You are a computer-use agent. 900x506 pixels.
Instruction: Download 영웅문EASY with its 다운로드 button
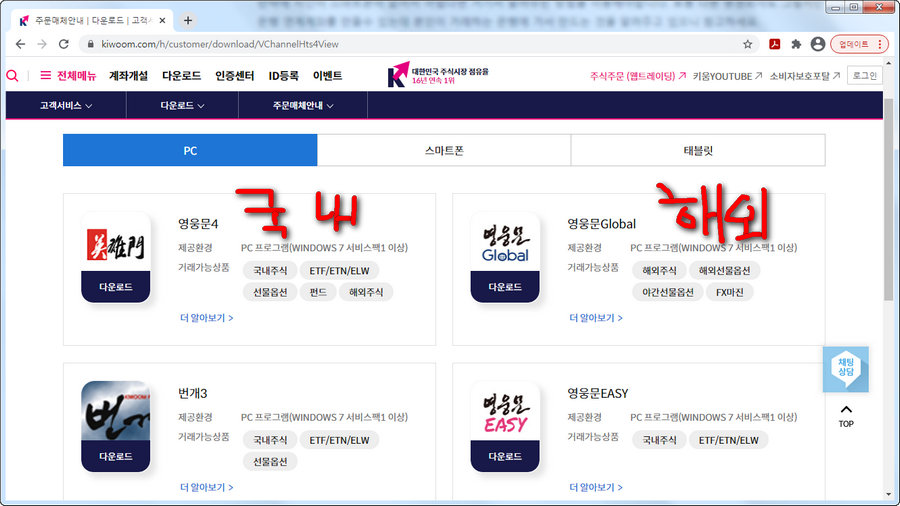(505, 456)
